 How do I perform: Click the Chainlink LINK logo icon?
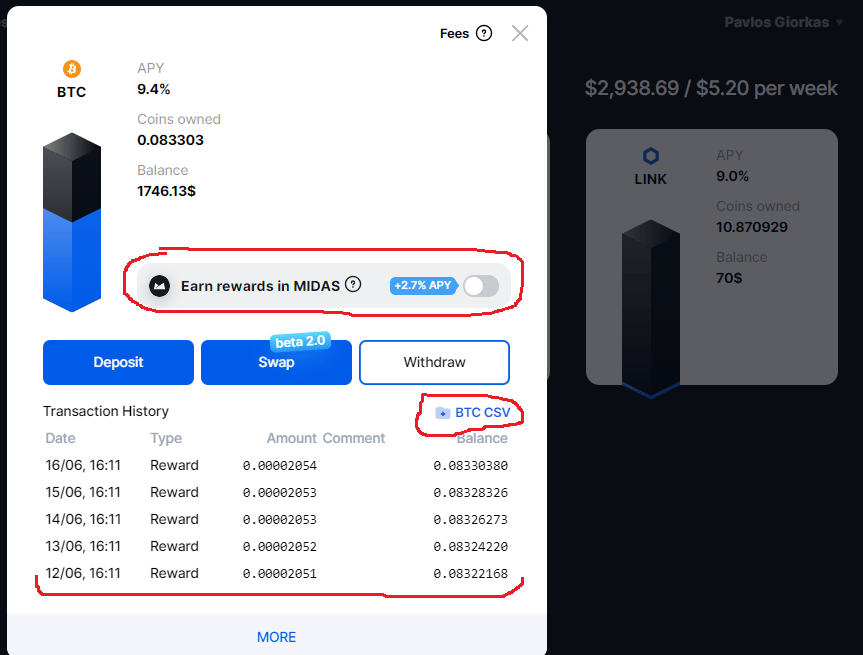(x=651, y=156)
